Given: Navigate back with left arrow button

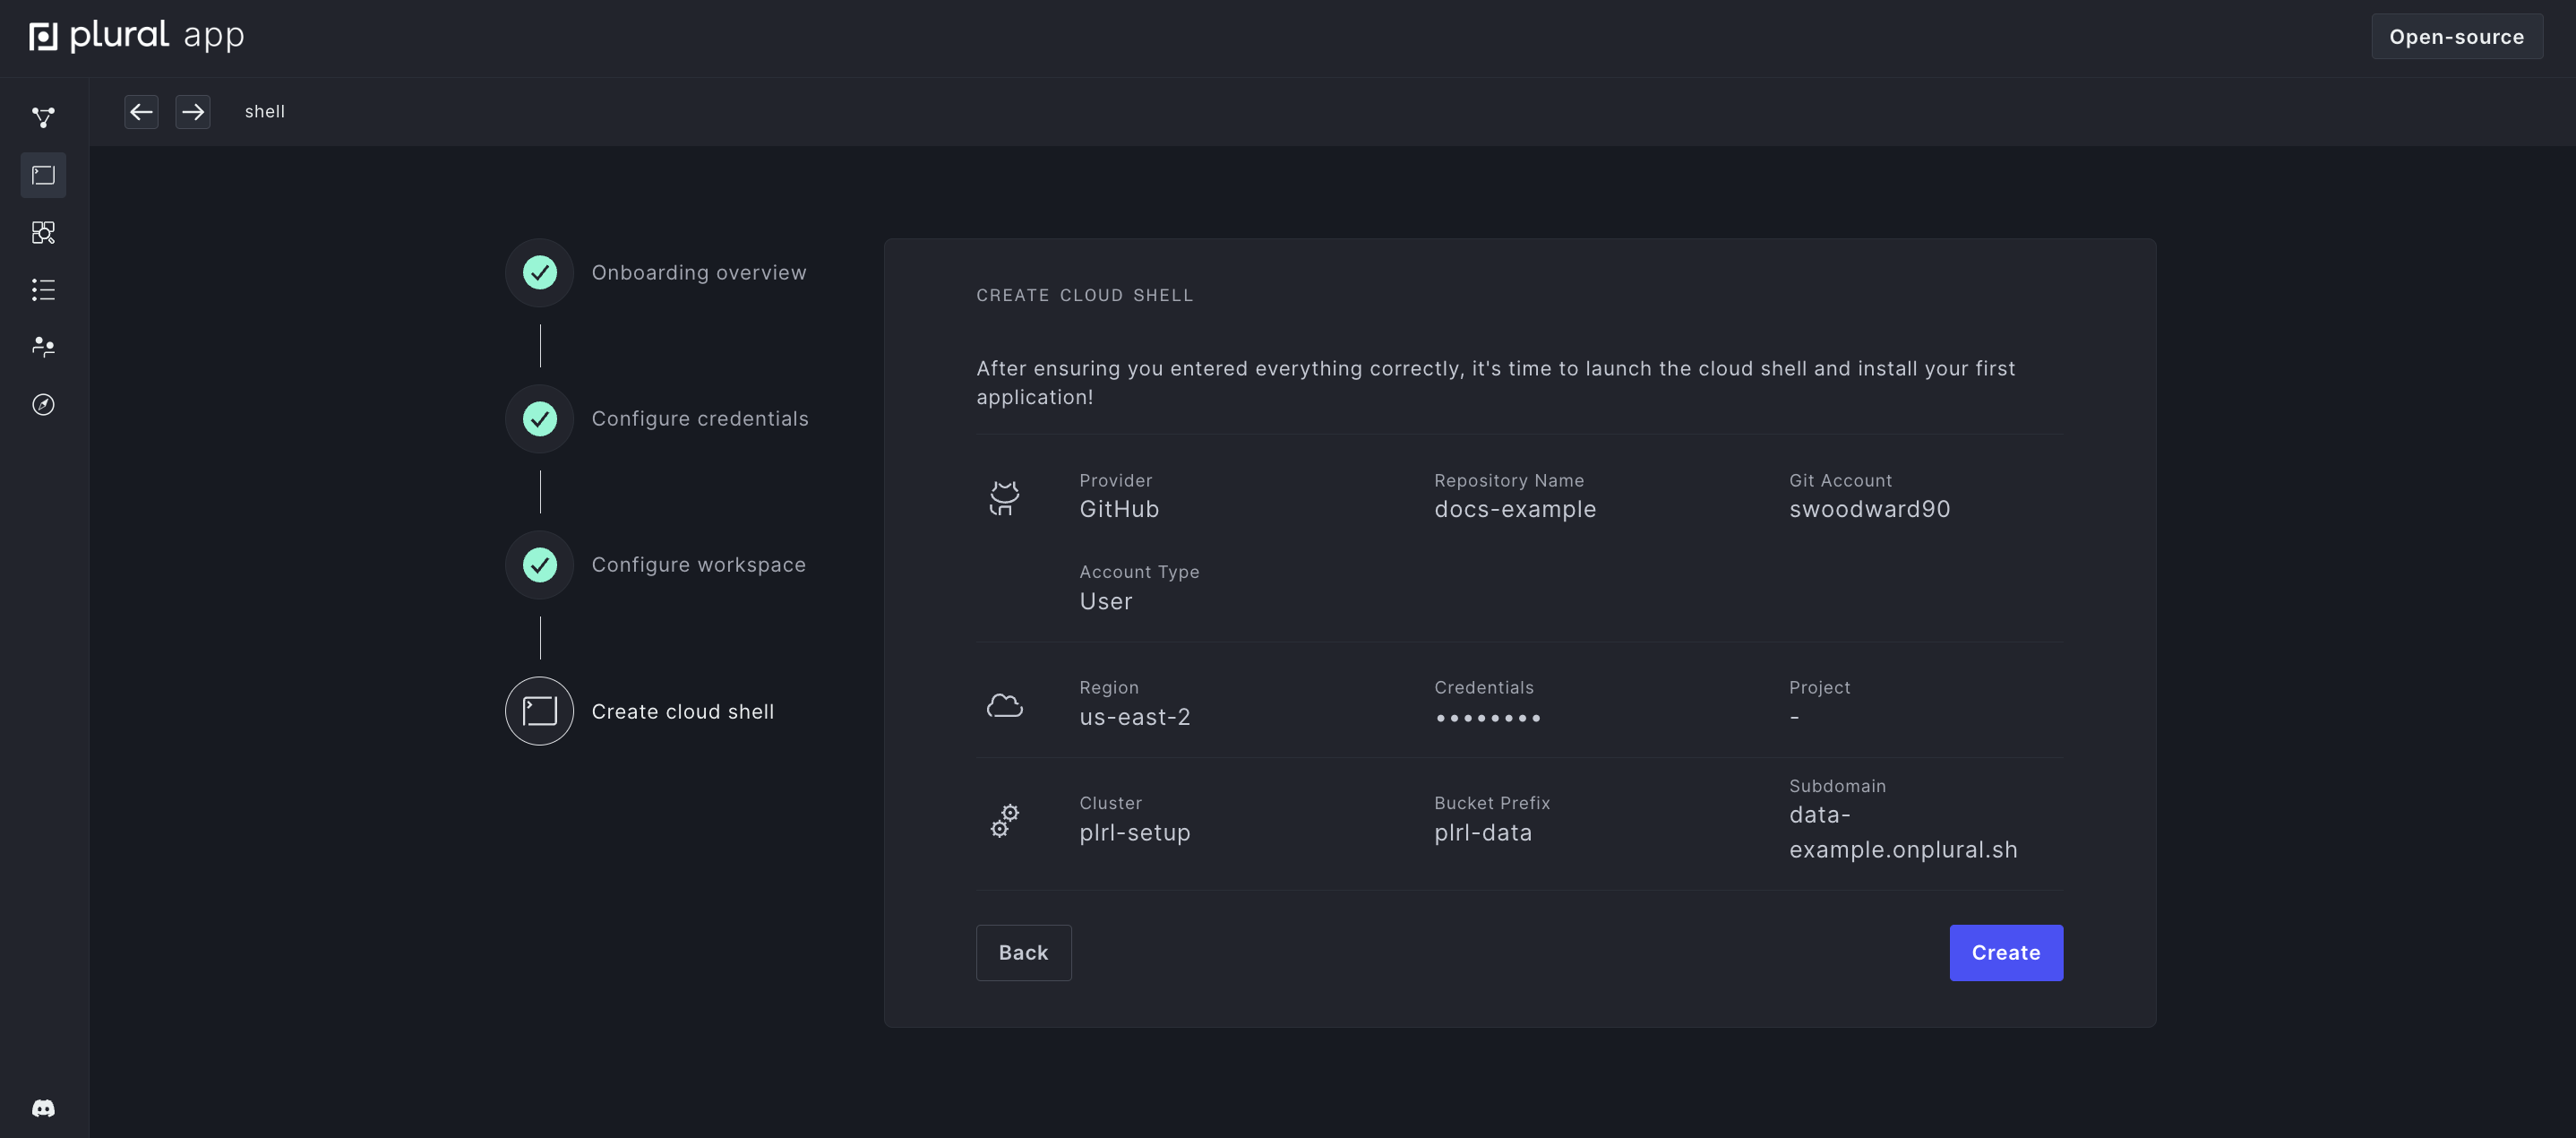Looking at the screenshot, I should [x=141, y=111].
